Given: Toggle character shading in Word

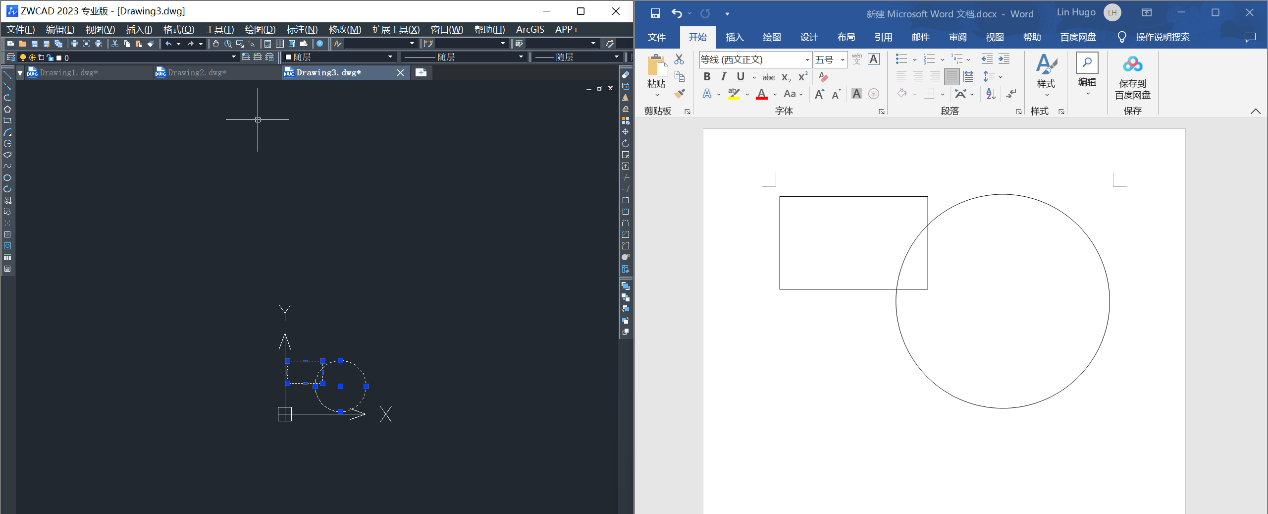Looking at the screenshot, I should point(856,94).
